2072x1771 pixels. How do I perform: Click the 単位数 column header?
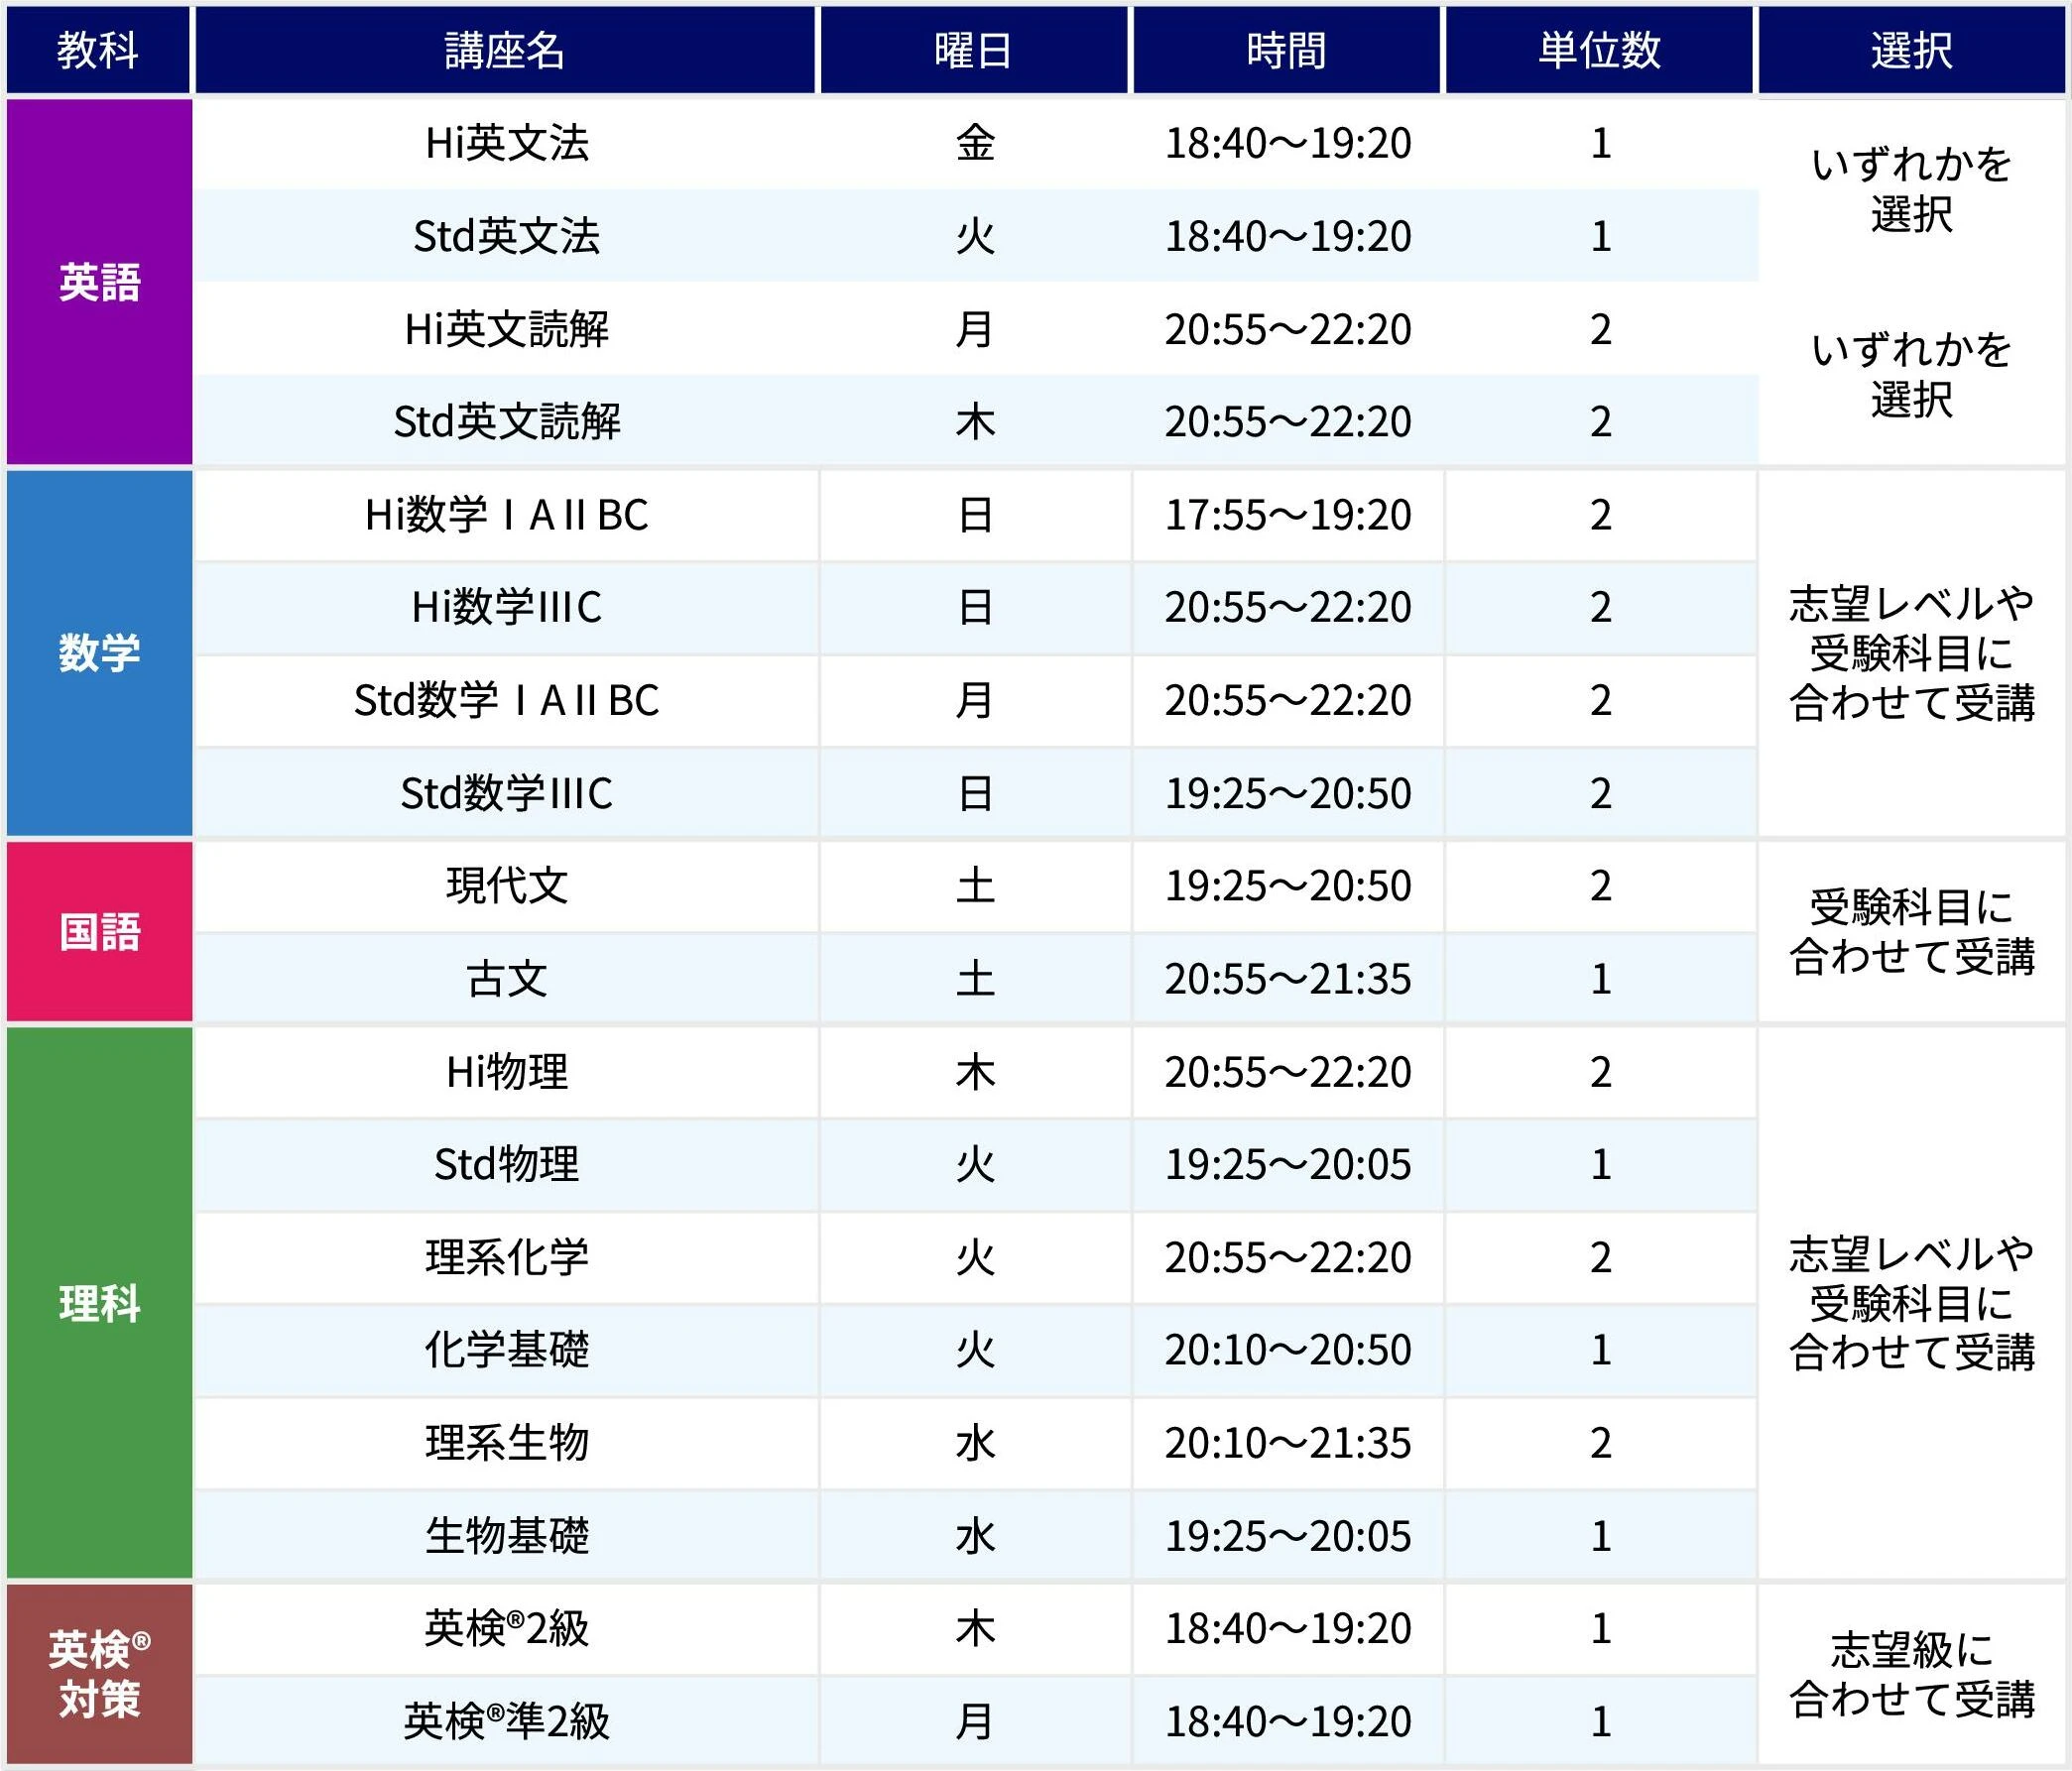1599,50
